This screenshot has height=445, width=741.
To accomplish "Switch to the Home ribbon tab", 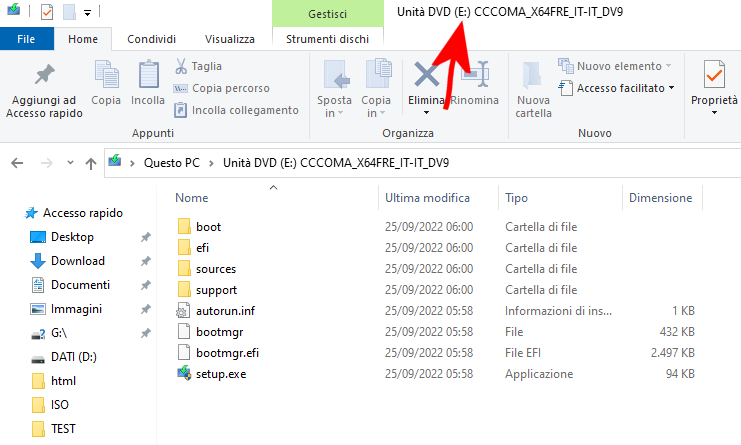I will click(83, 39).
